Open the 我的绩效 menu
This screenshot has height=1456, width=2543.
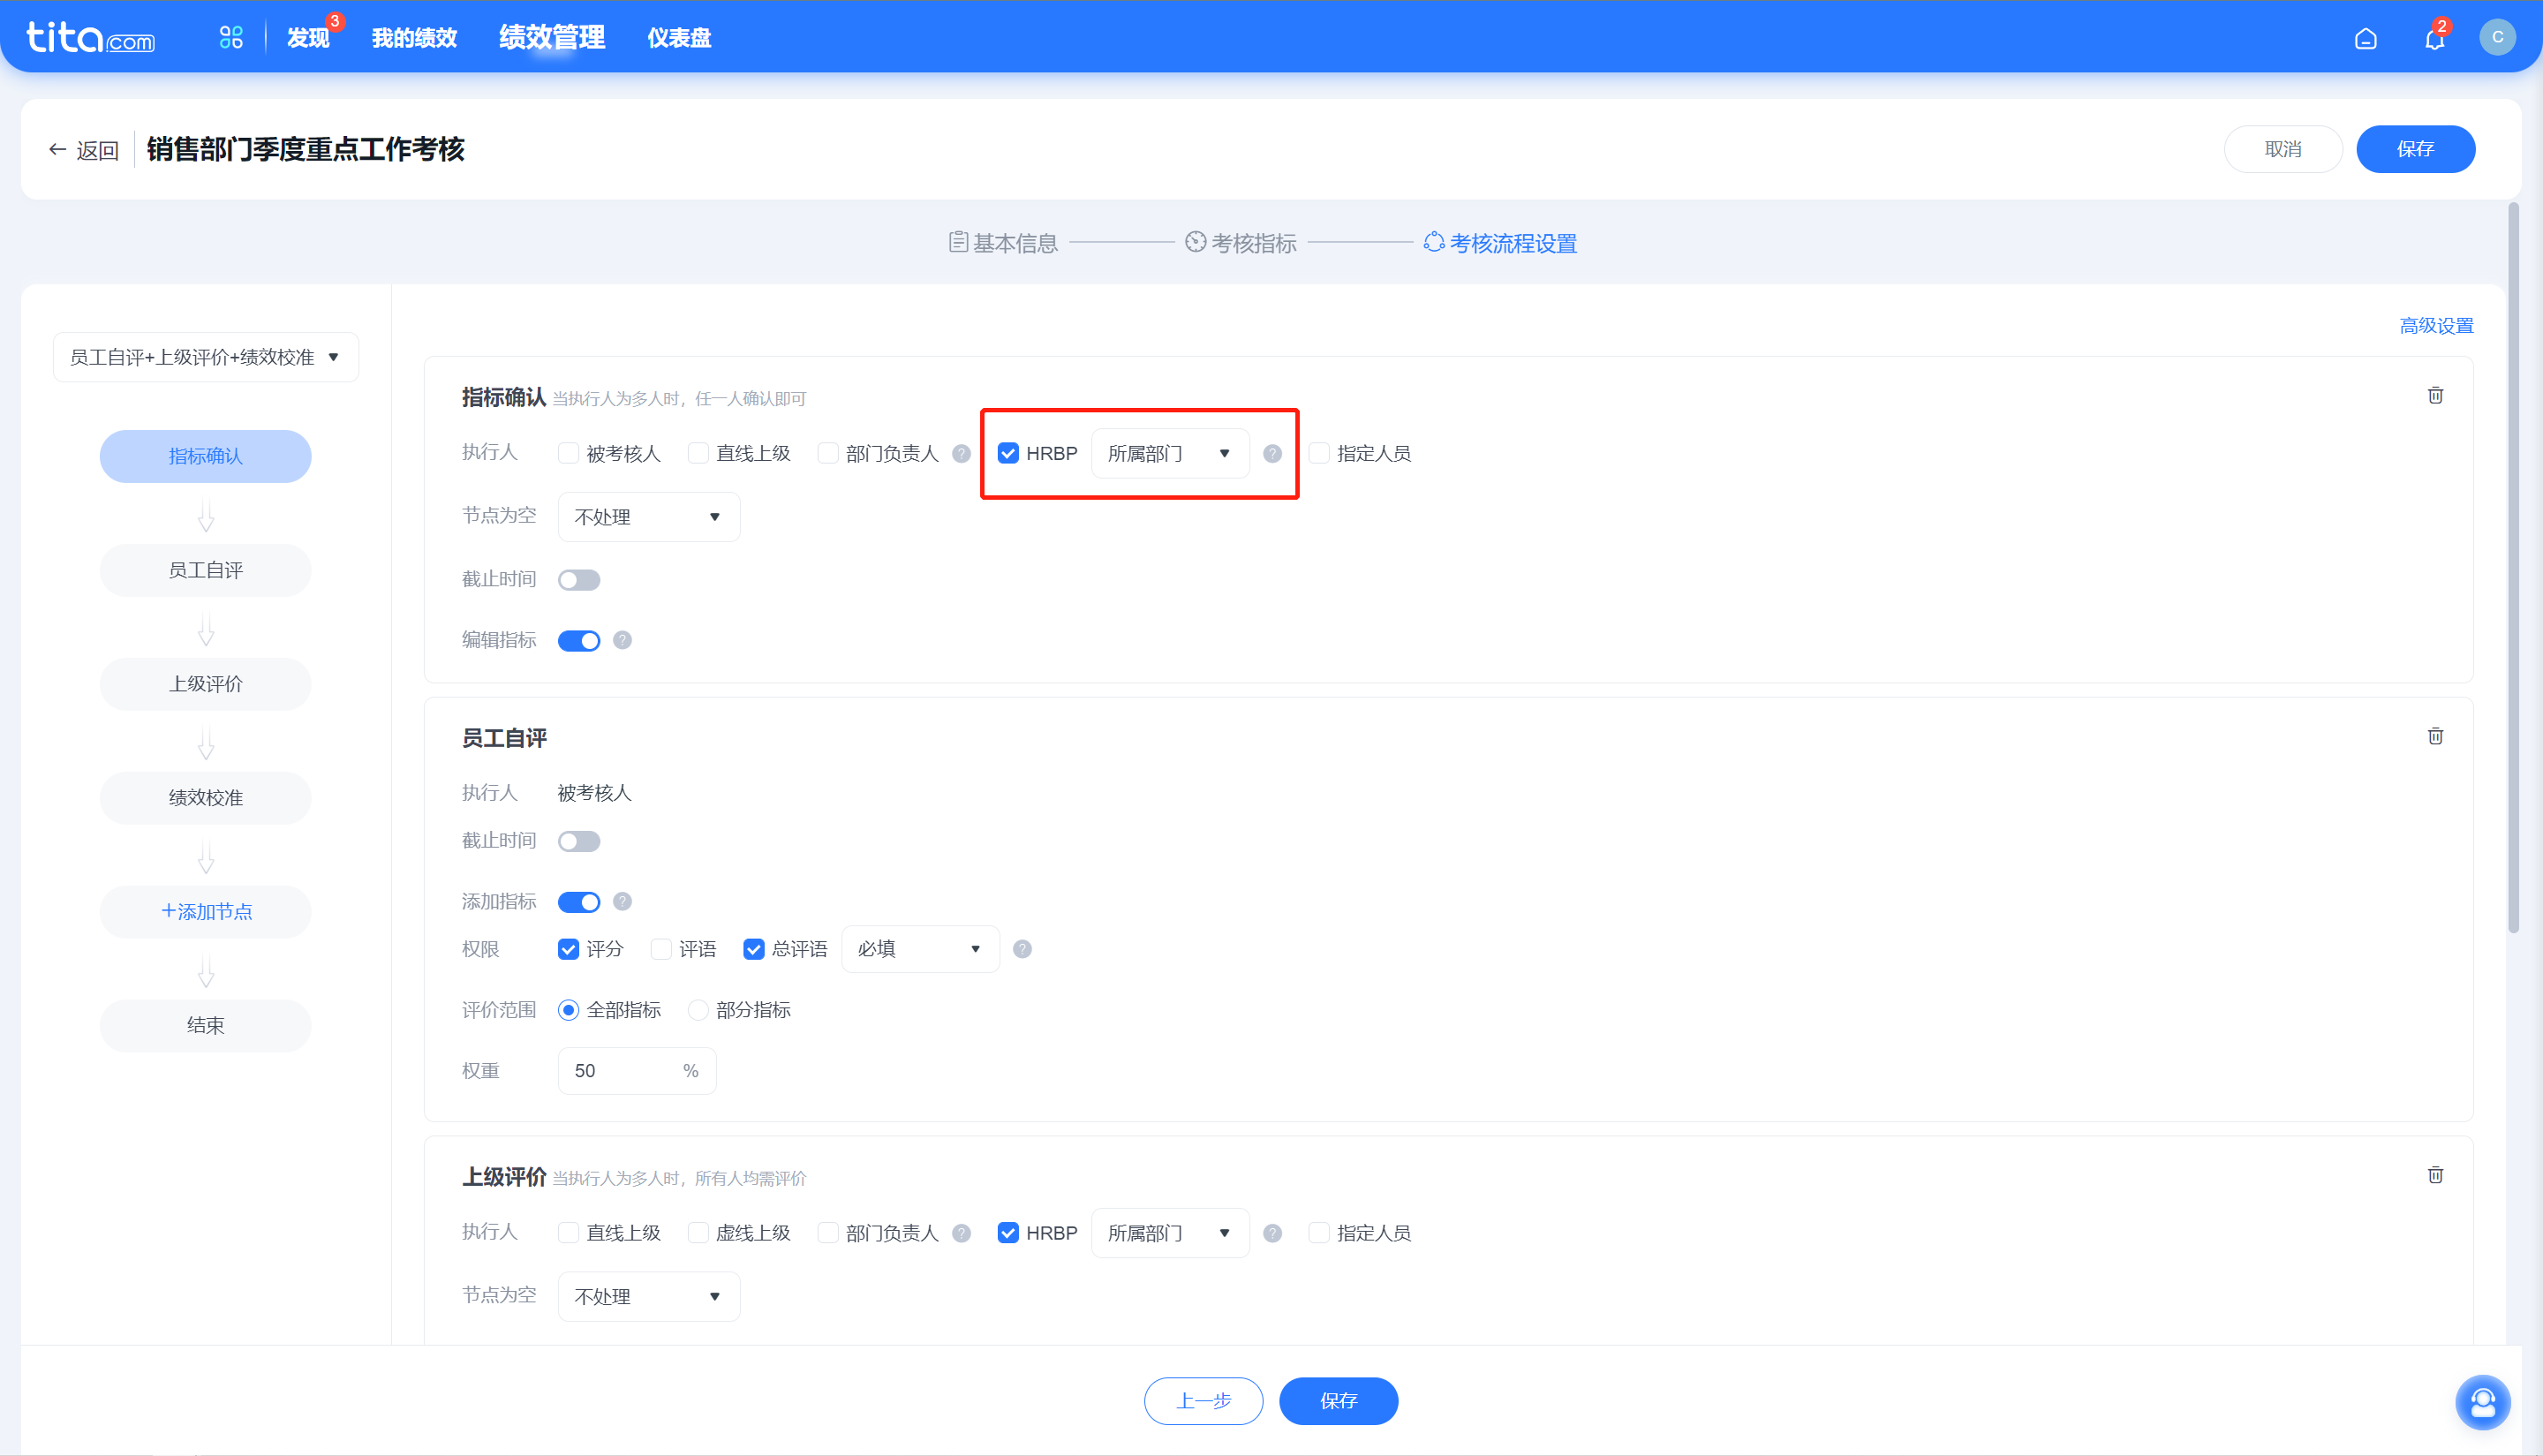point(414,38)
